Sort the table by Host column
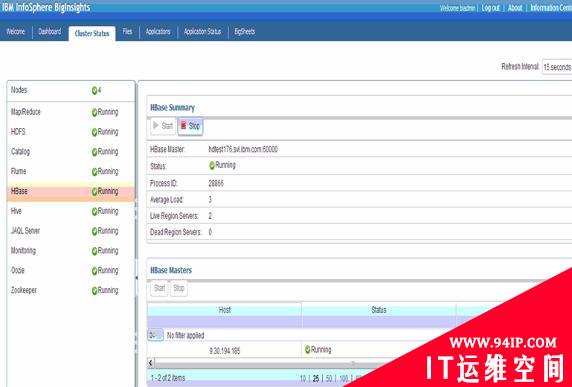The width and height of the screenshot is (572, 387). pos(224,310)
